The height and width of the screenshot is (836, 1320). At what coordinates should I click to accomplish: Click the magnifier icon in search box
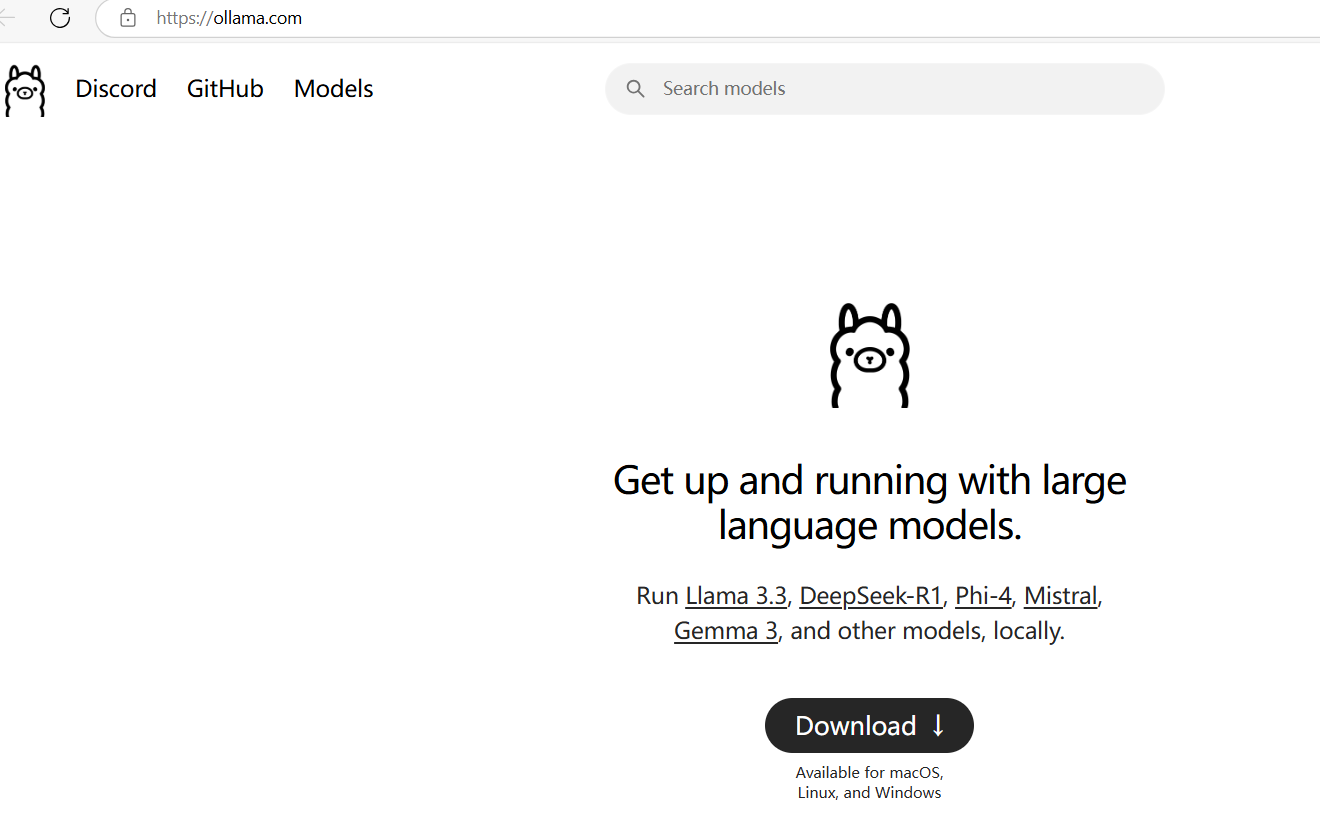(635, 89)
